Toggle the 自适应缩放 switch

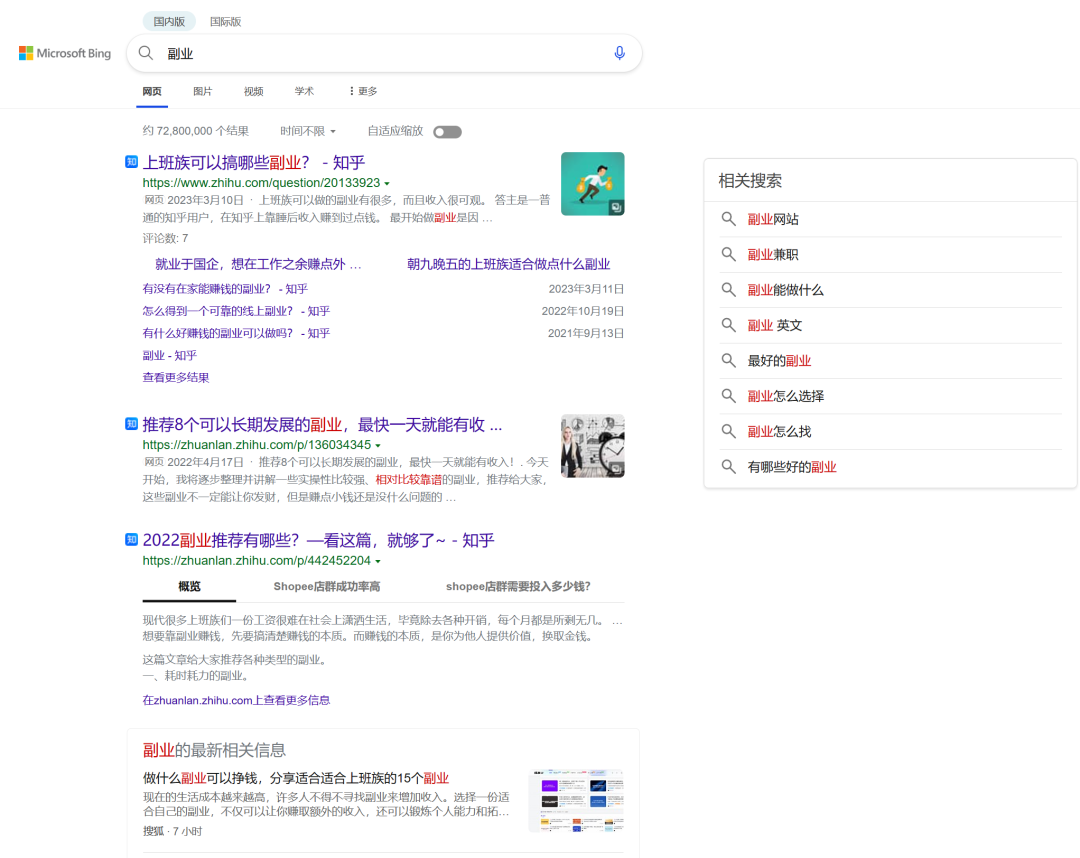tap(447, 132)
